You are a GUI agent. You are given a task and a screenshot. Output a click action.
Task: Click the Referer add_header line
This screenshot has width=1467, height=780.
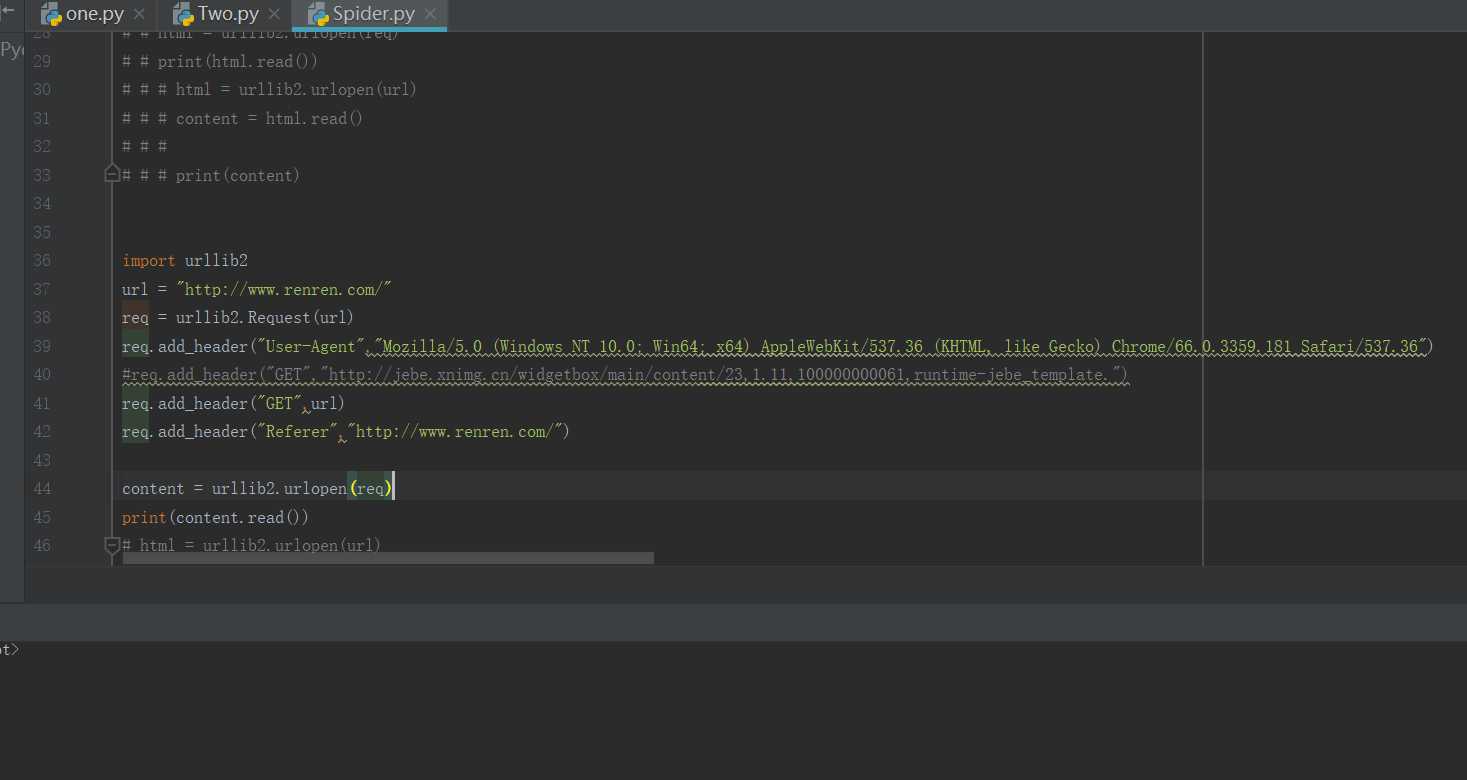pos(345,432)
